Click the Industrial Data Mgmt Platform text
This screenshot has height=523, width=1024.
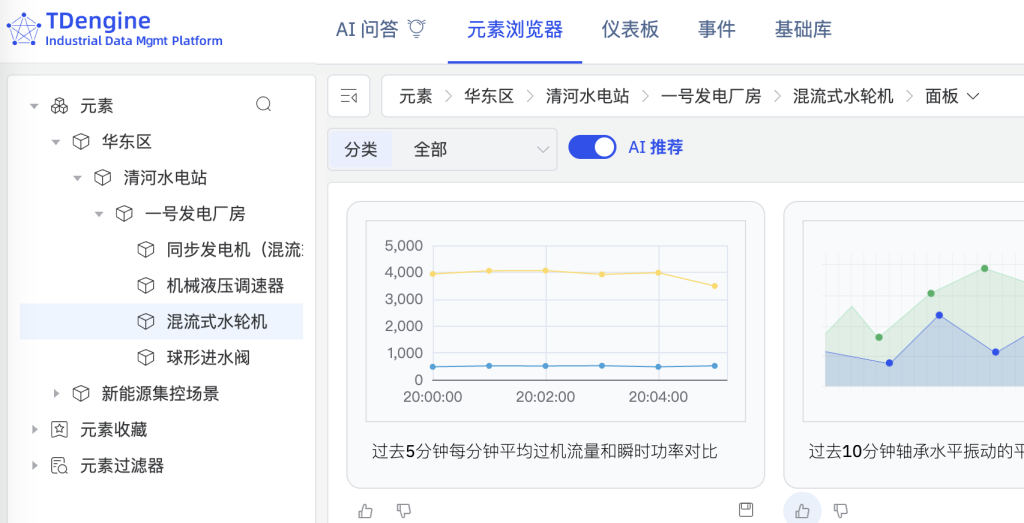pyautogui.click(x=134, y=40)
